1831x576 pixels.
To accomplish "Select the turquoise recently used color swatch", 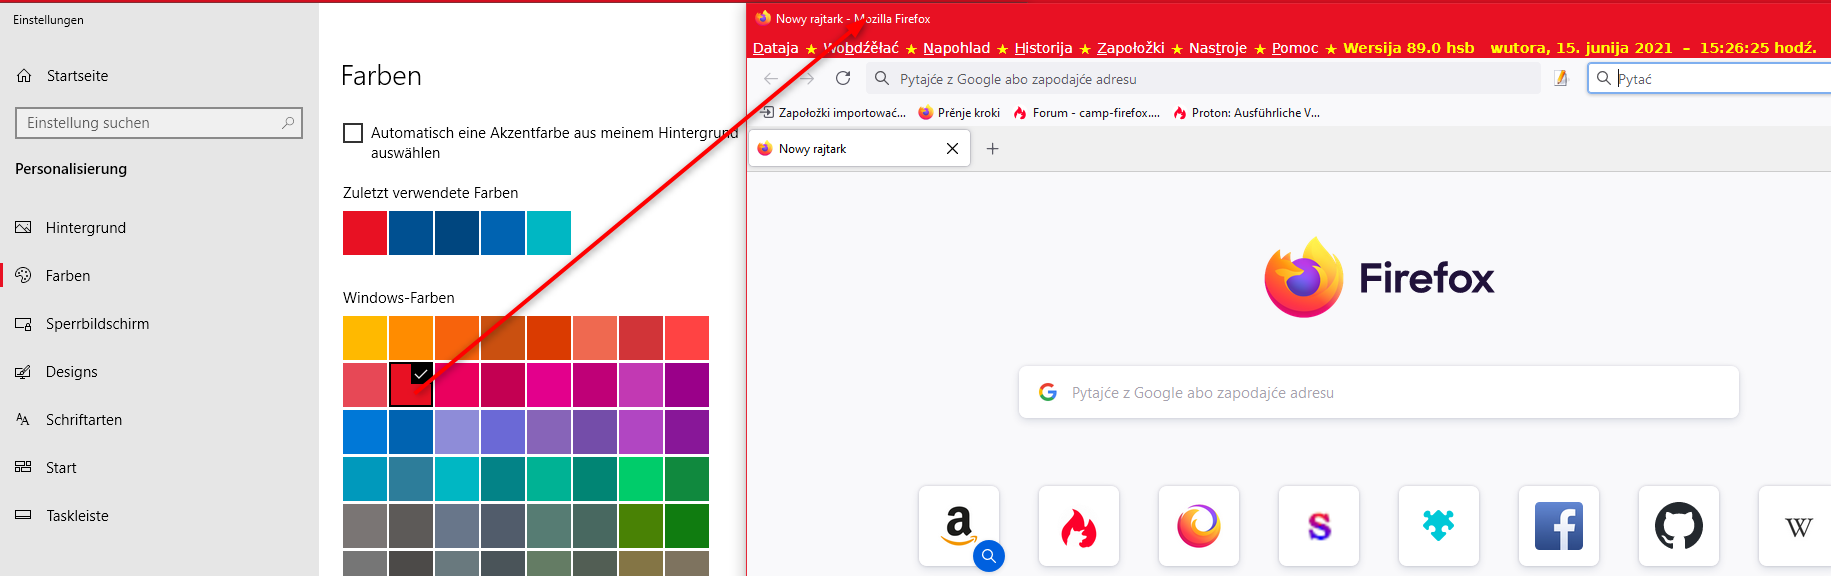I will (x=549, y=233).
